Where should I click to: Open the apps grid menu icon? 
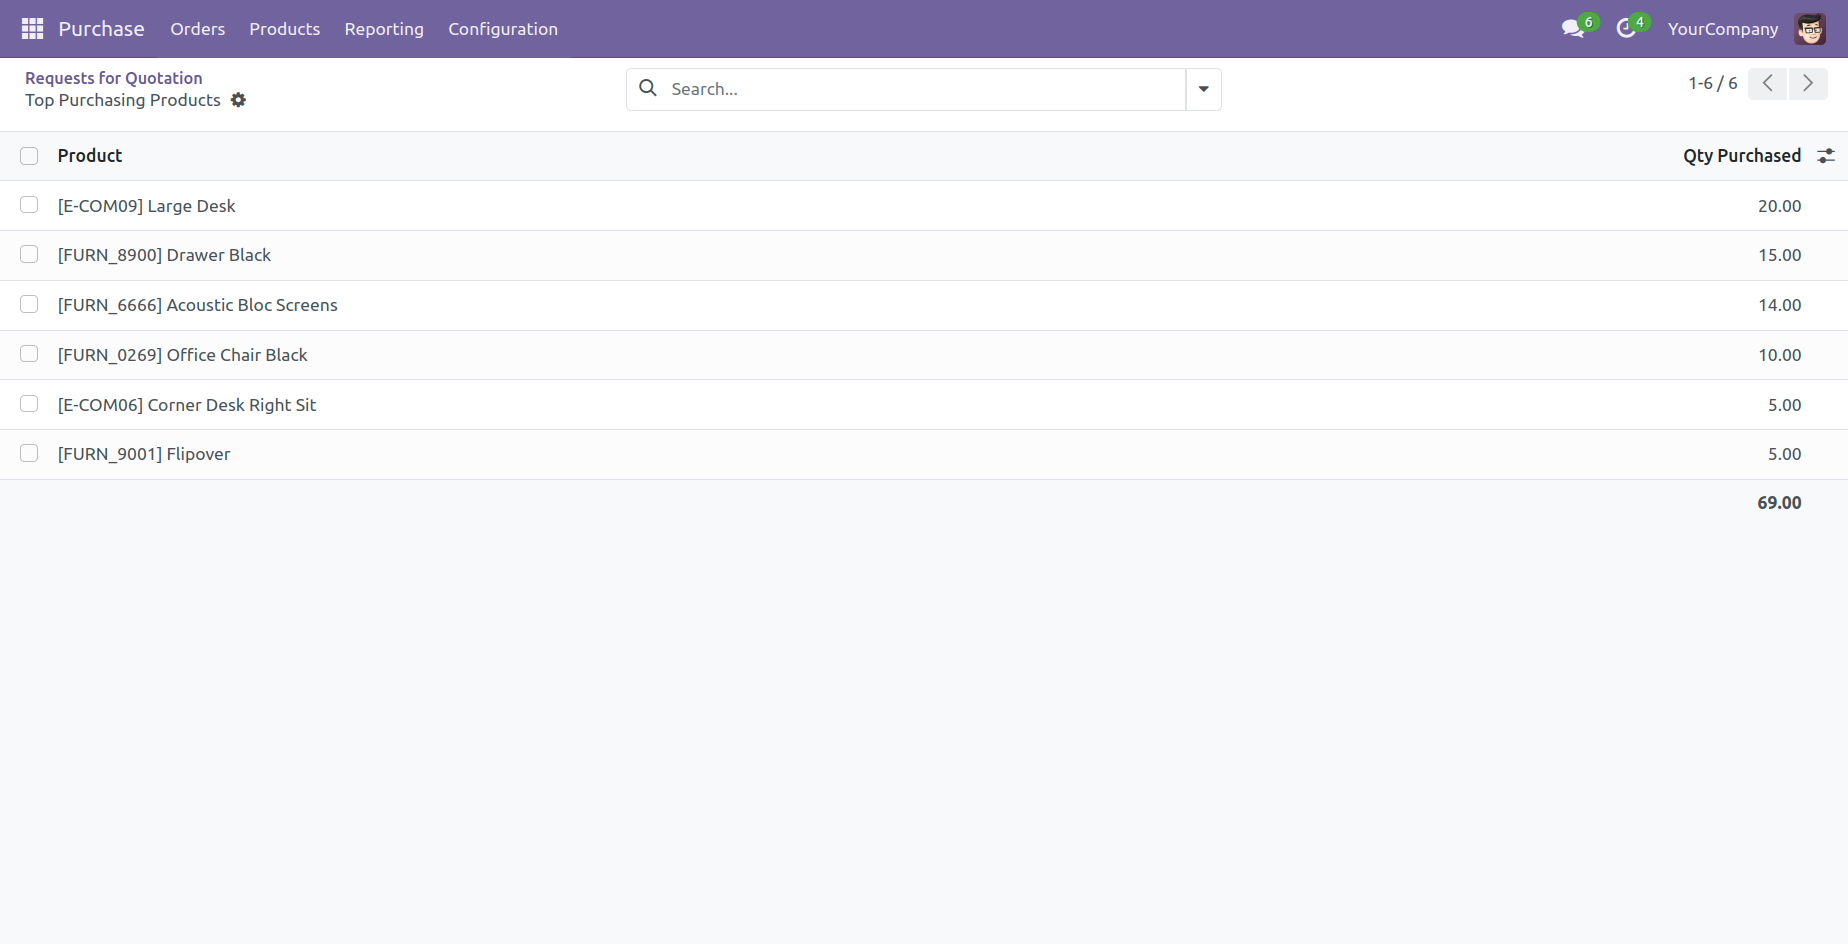click(x=32, y=29)
